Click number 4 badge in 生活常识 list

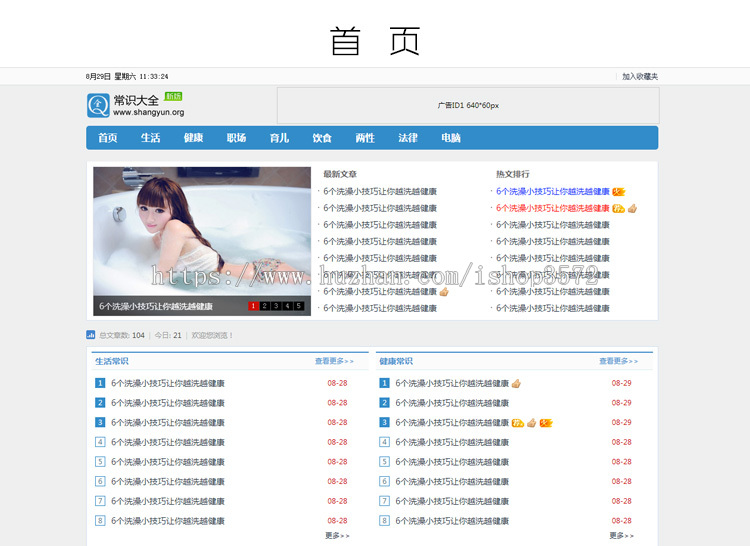pyautogui.click(x=100, y=442)
